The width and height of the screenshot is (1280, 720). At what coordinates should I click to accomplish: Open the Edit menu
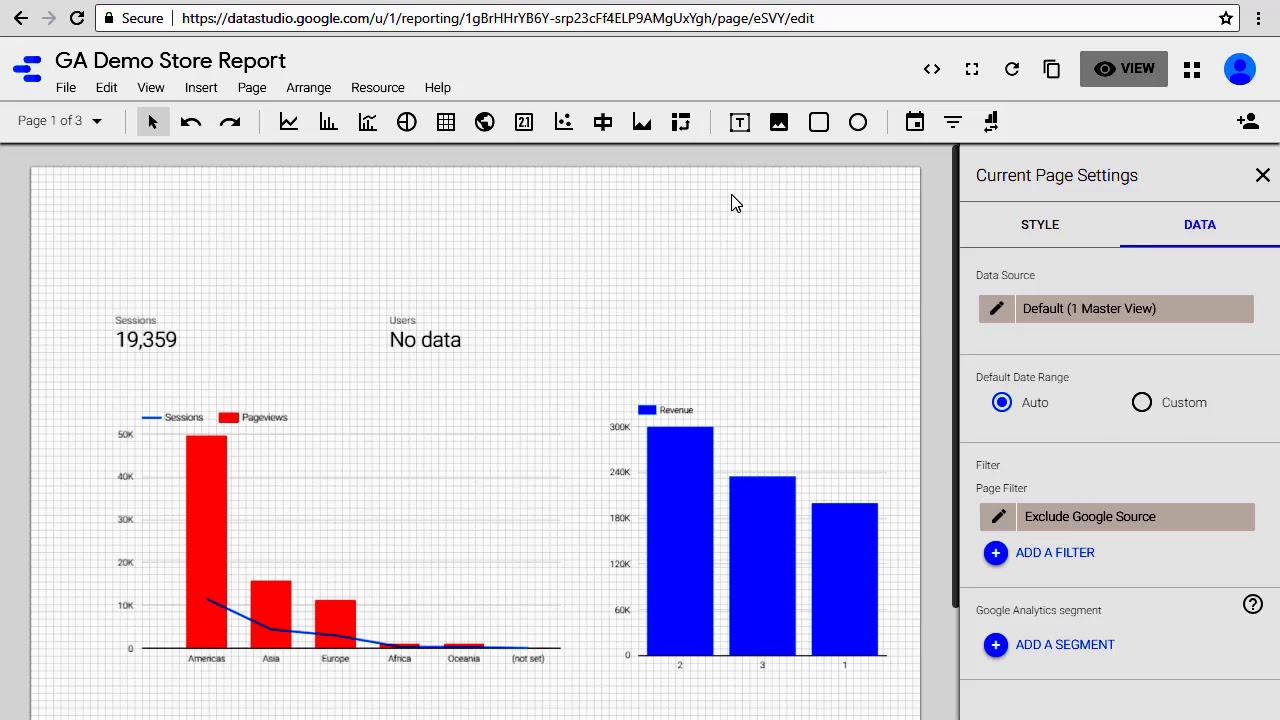point(107,88)
